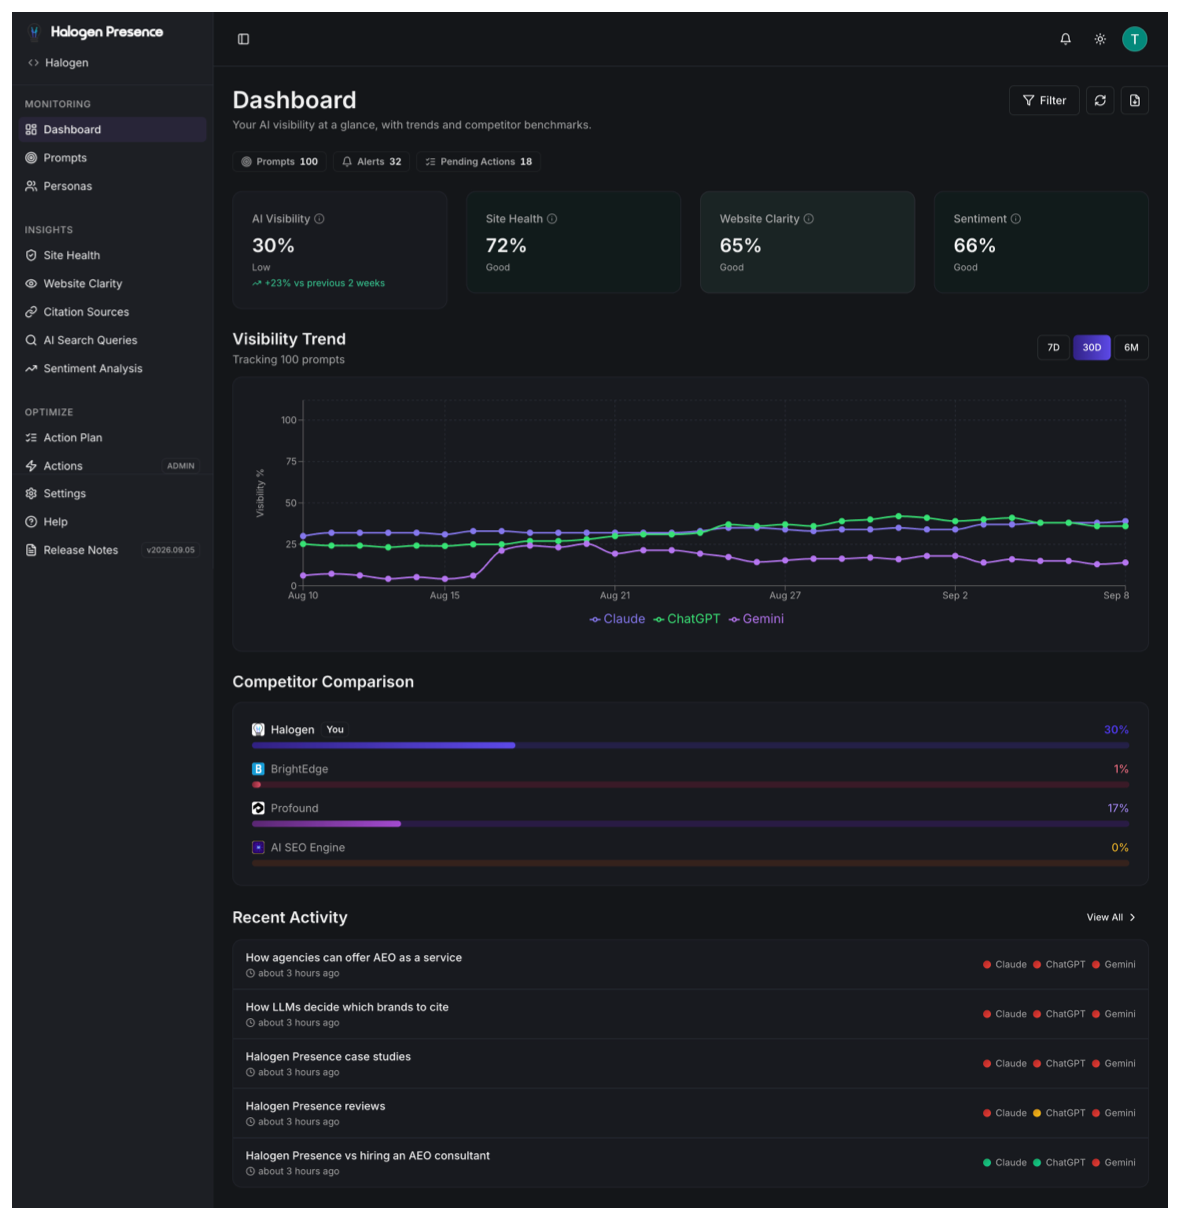This screenshot has width=1180, height=1220.
Task: Click the AI Visibility info icon
Action: [319, 219]
